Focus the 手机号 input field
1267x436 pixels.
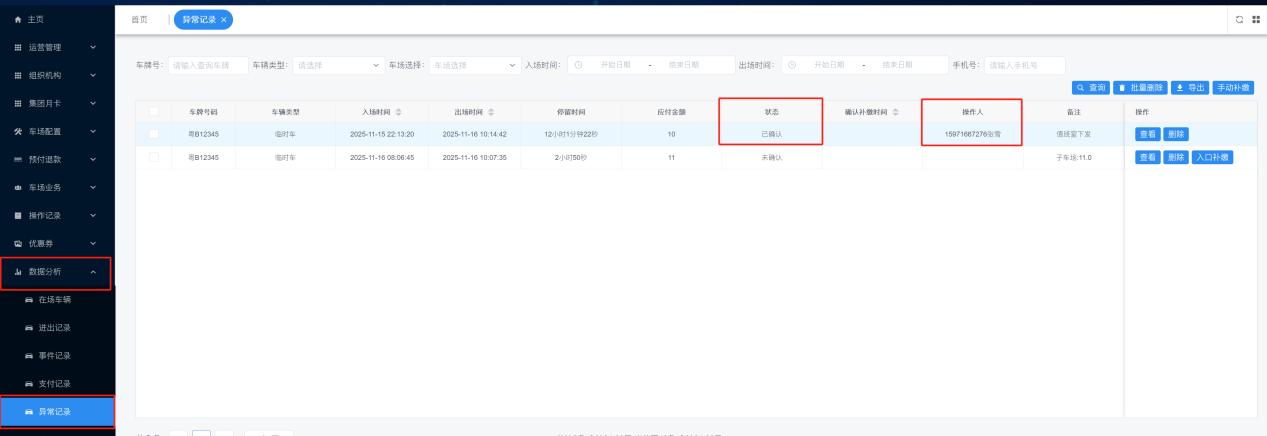(1025, 65)
